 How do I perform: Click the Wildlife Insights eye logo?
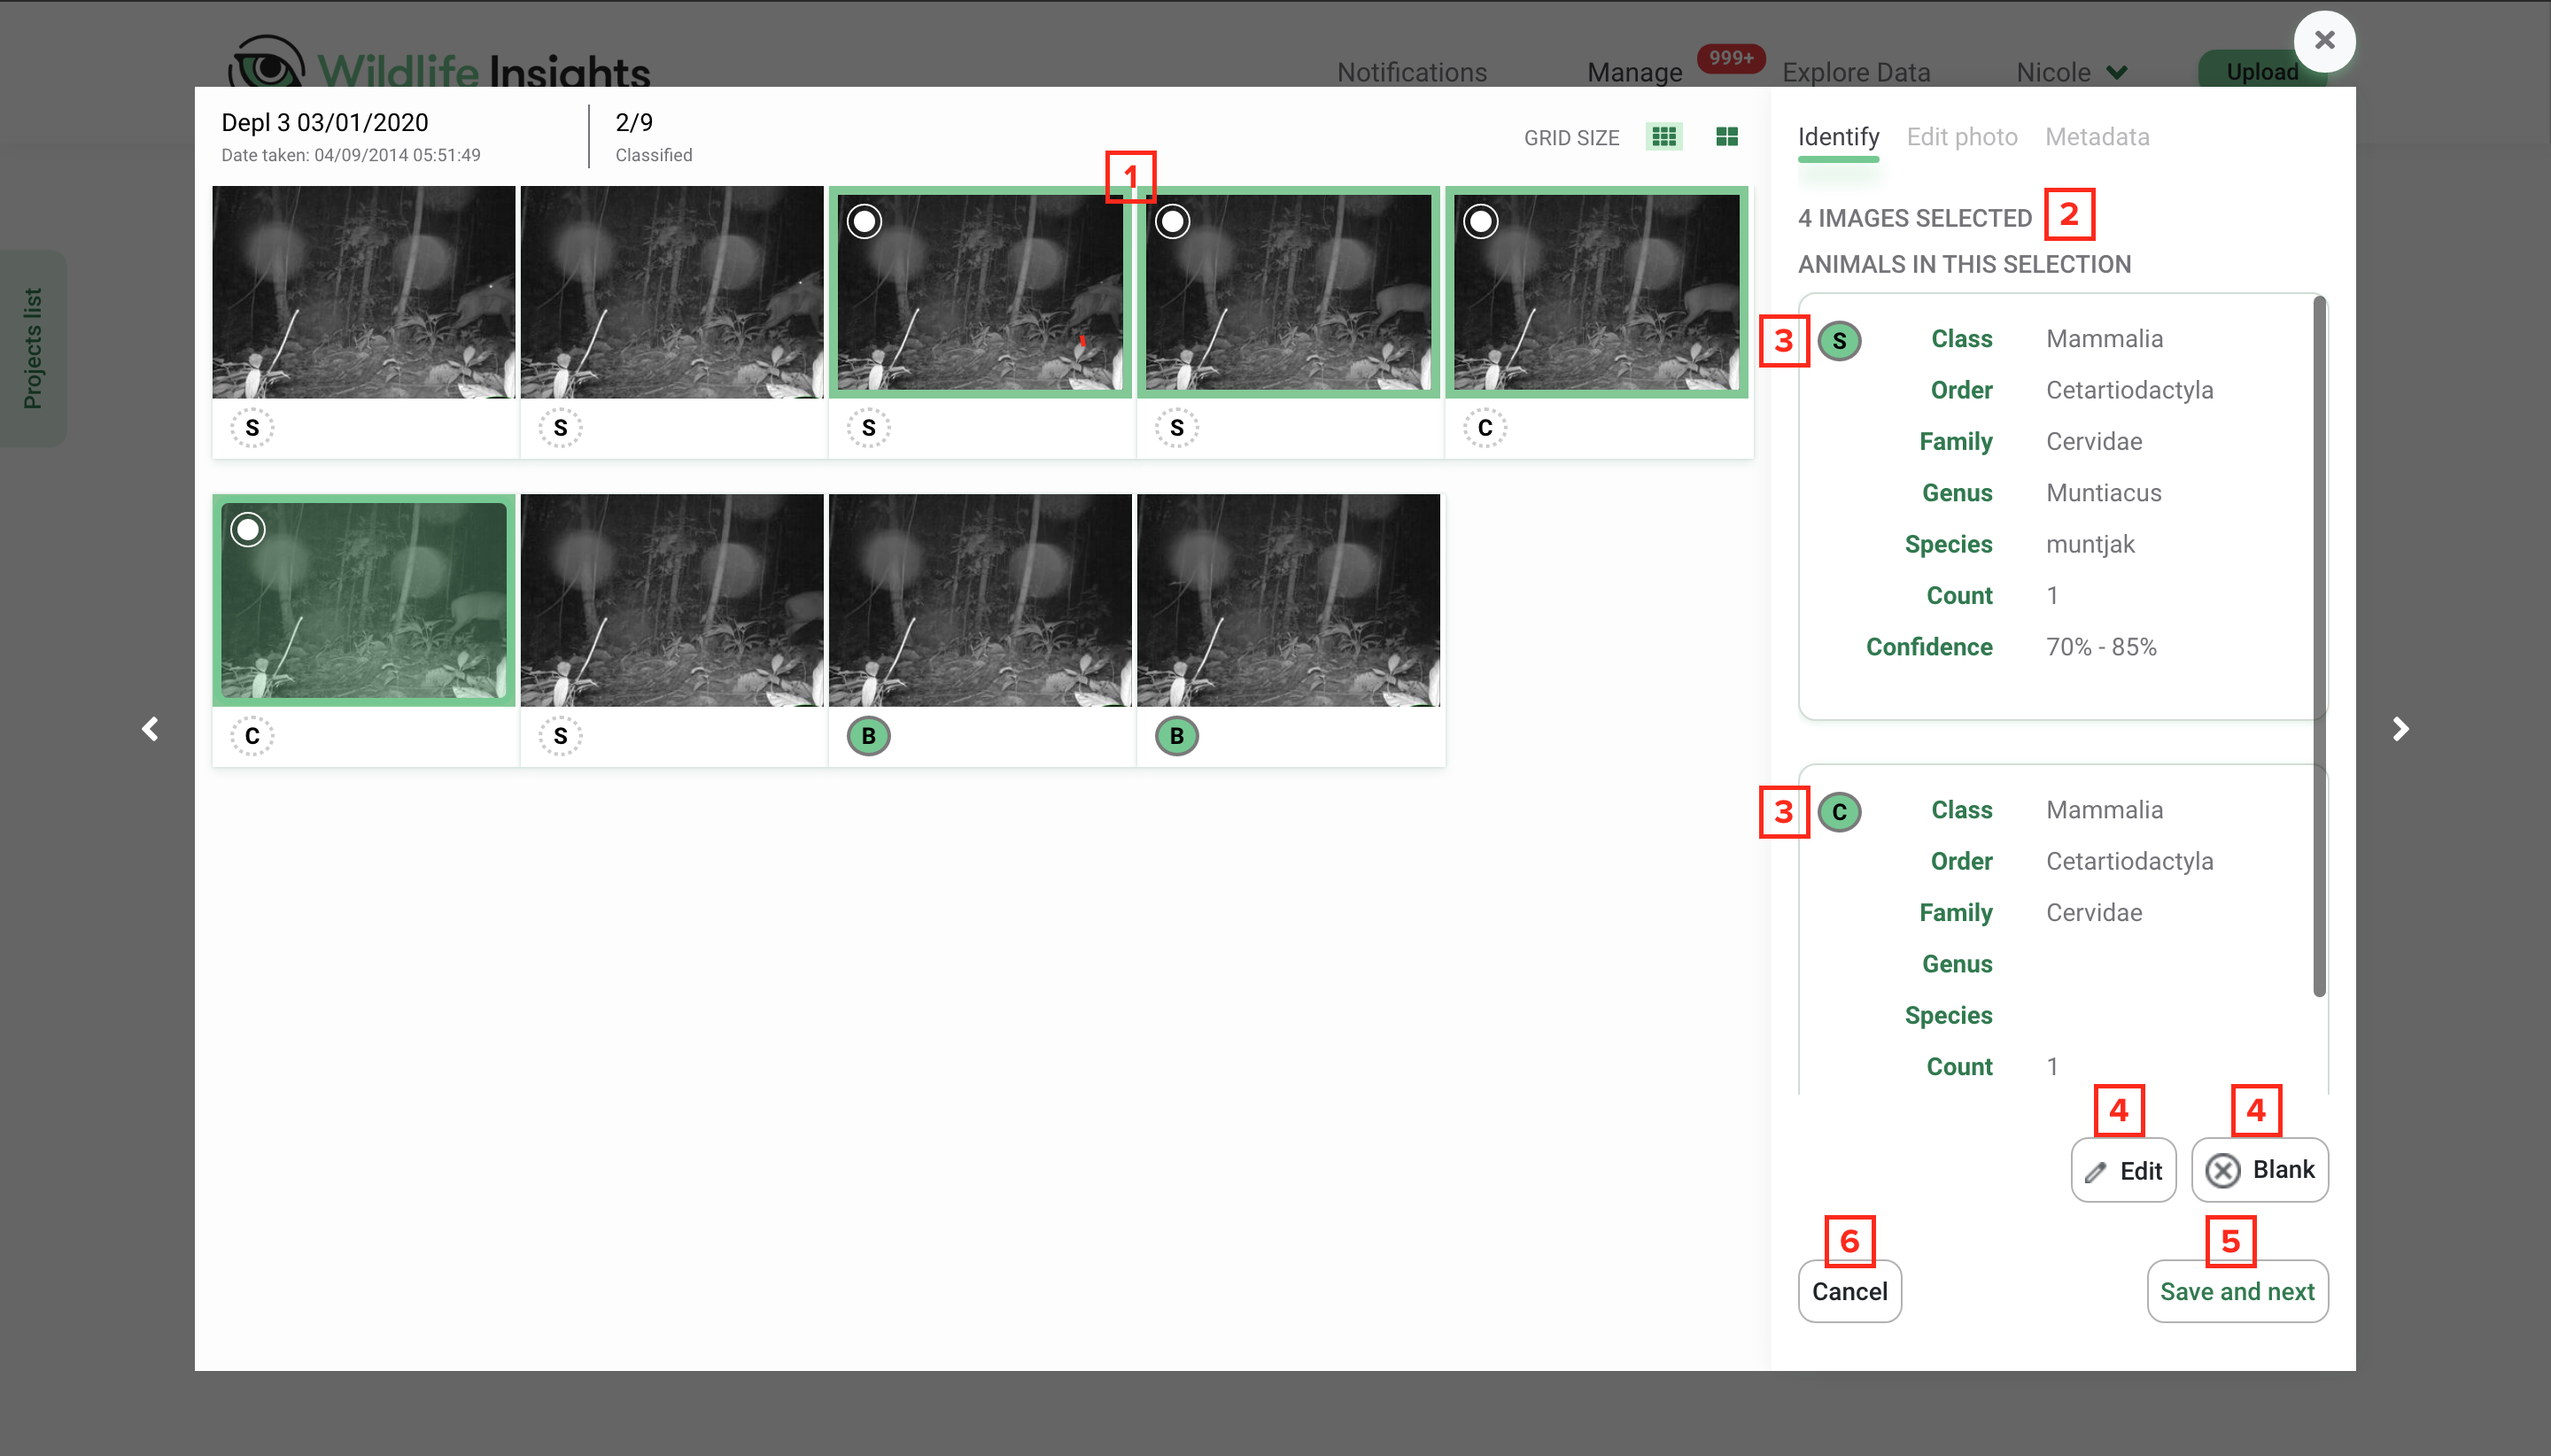[x=267, y=62]
